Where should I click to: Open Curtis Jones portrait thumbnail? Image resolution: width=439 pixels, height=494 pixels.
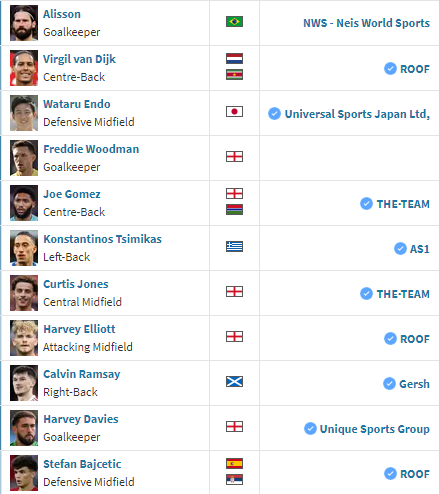(24, 293)
